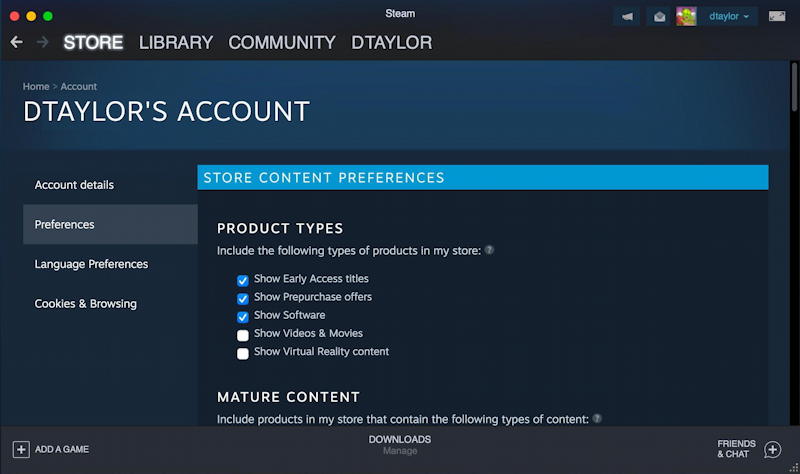Uncheck Show Early Access titles
This screenshot has height=474, width=800.
[x=243, y=280]
